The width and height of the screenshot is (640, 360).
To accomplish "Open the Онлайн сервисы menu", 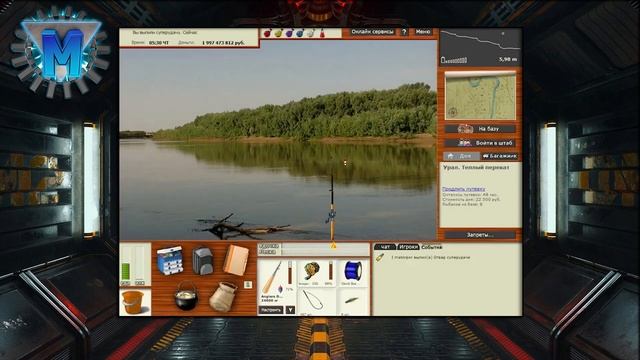I will 372,32.
